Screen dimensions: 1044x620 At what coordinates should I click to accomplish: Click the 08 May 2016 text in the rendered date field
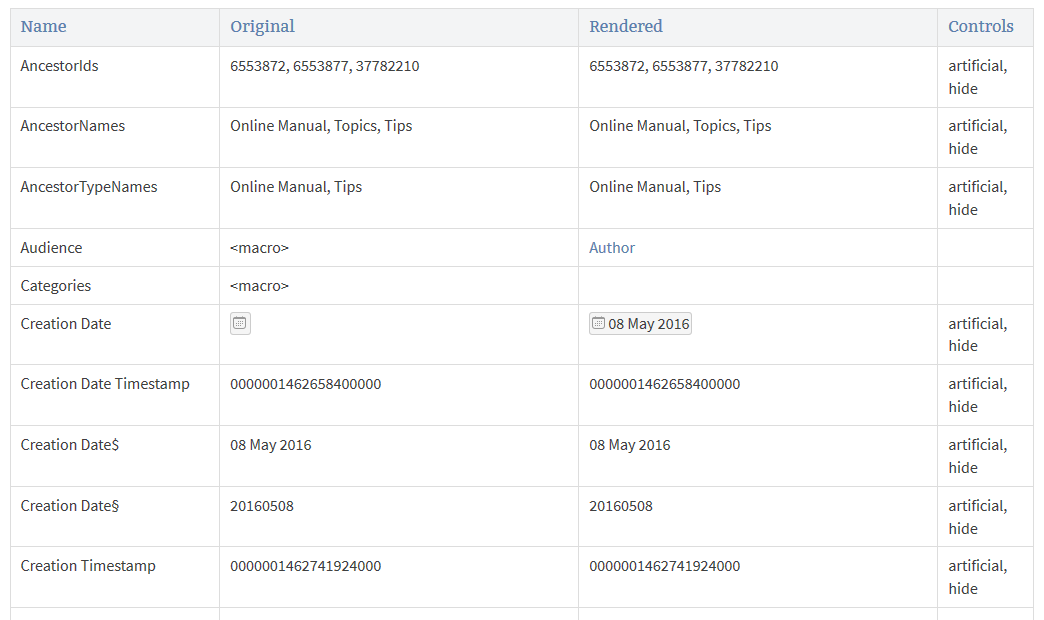click(x=648, y=324)
